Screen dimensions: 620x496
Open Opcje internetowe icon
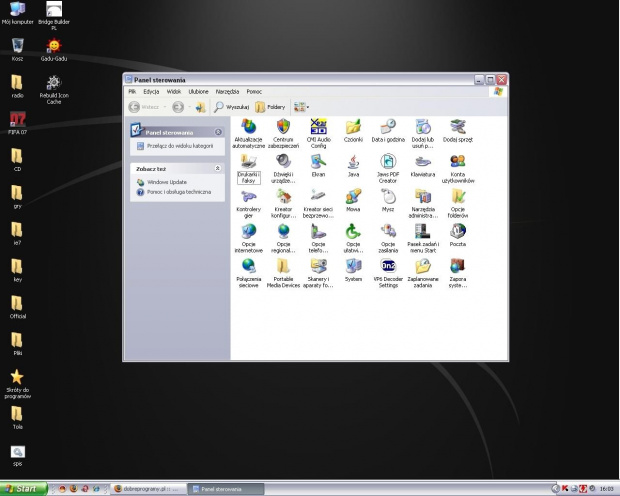pyautogui.click(x=248, y=238)
